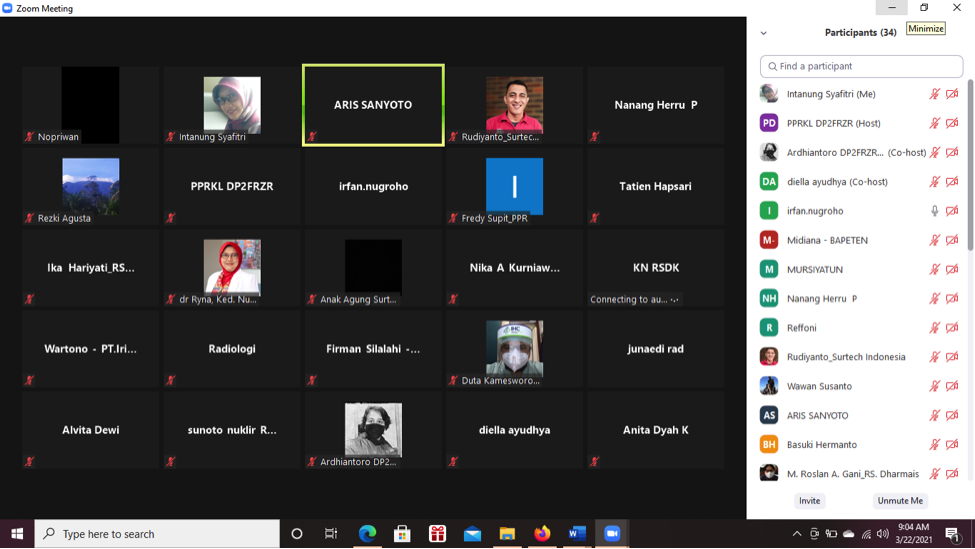The width and height of the screenshot is (975, 549).
Task: Click muted mic icon for Midiana - BAPETEN
Action: pos(934,240)
